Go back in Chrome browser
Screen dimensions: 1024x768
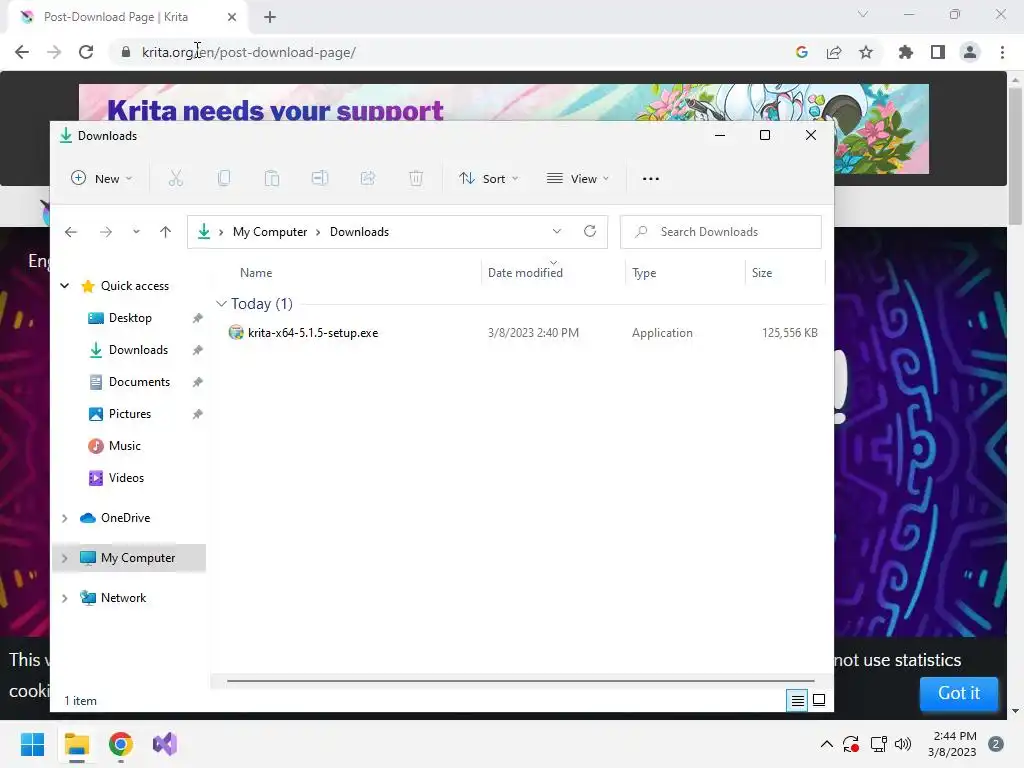pos(22,52)
